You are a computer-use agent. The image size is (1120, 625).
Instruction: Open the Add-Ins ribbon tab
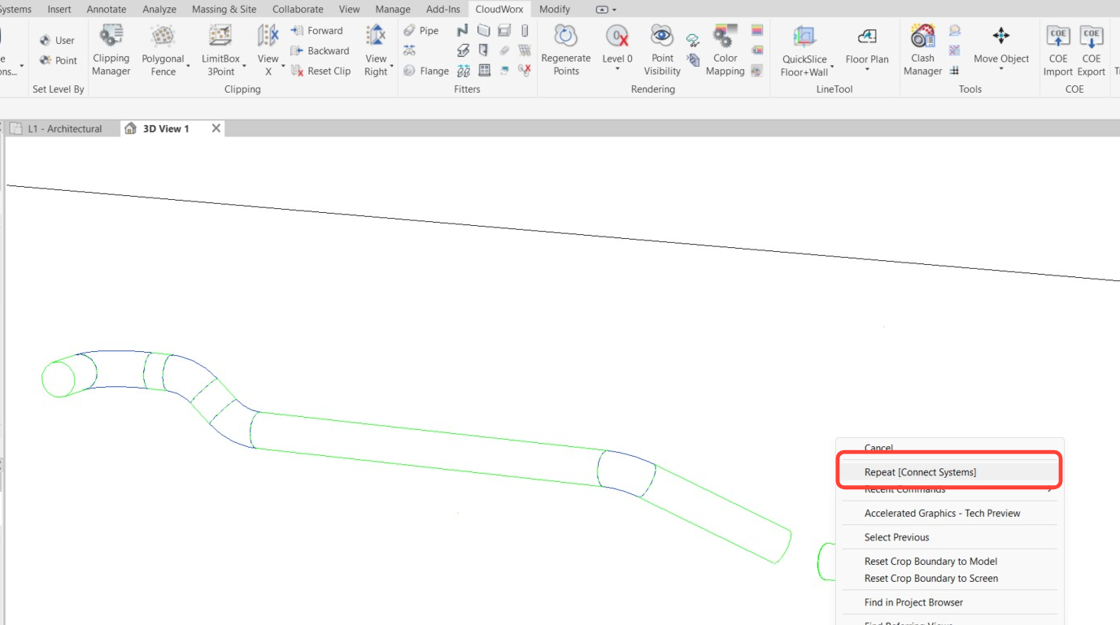pyautogui.click(x=443, y=9)
